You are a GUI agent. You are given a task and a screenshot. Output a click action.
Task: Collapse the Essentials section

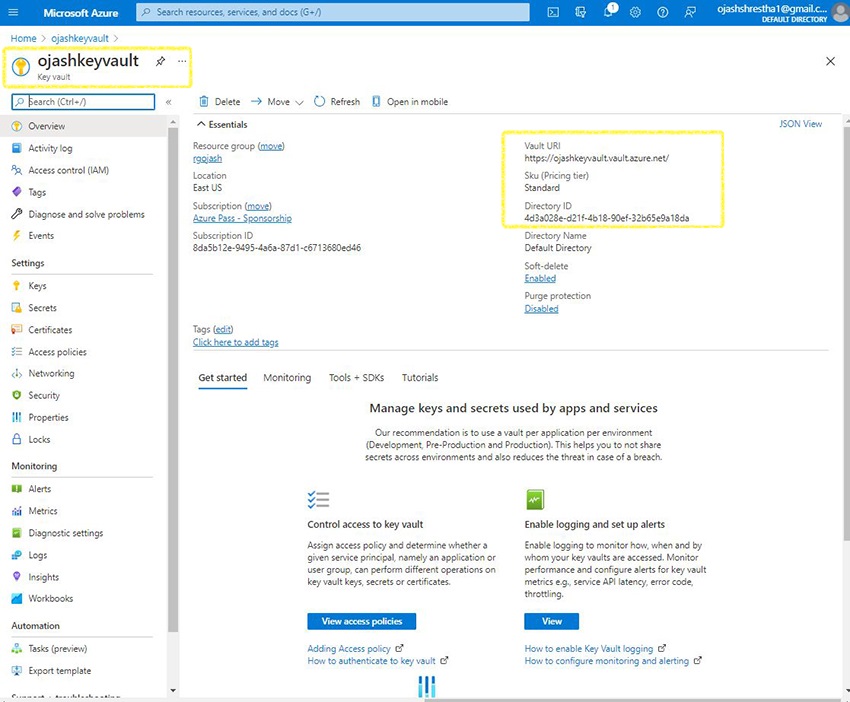[201, 124]
